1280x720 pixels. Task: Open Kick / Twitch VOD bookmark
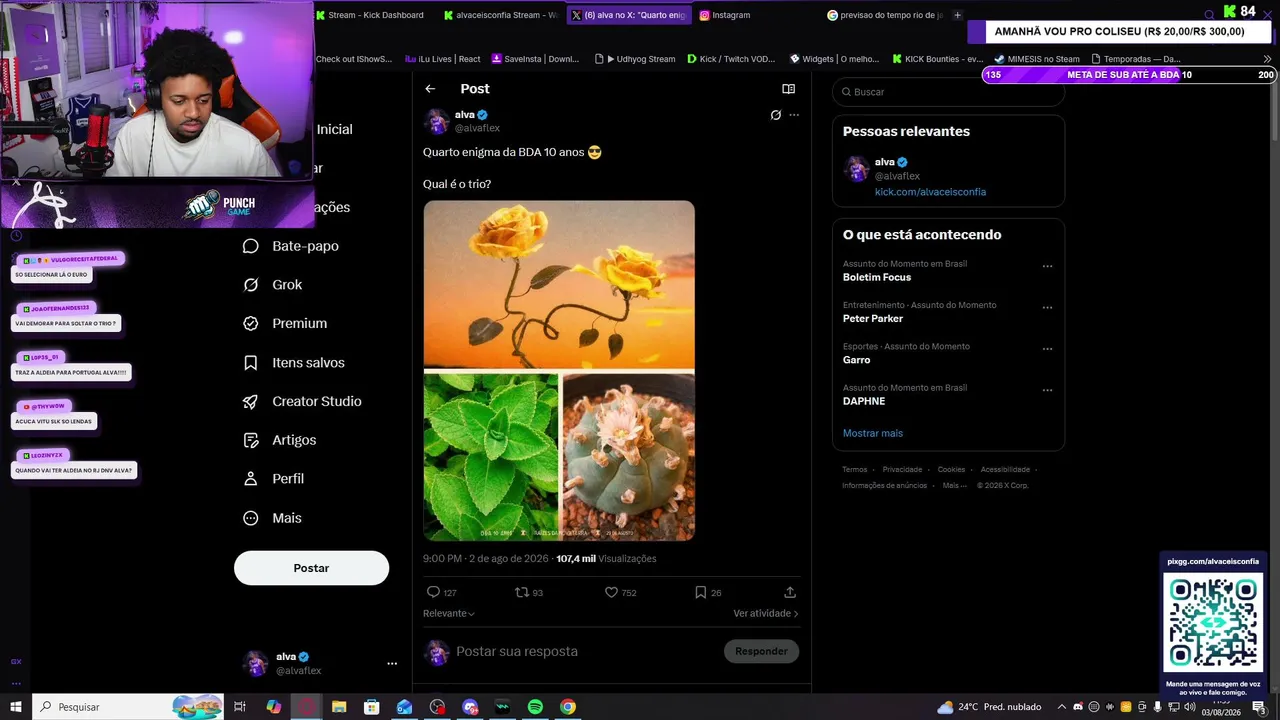point(731,59)
